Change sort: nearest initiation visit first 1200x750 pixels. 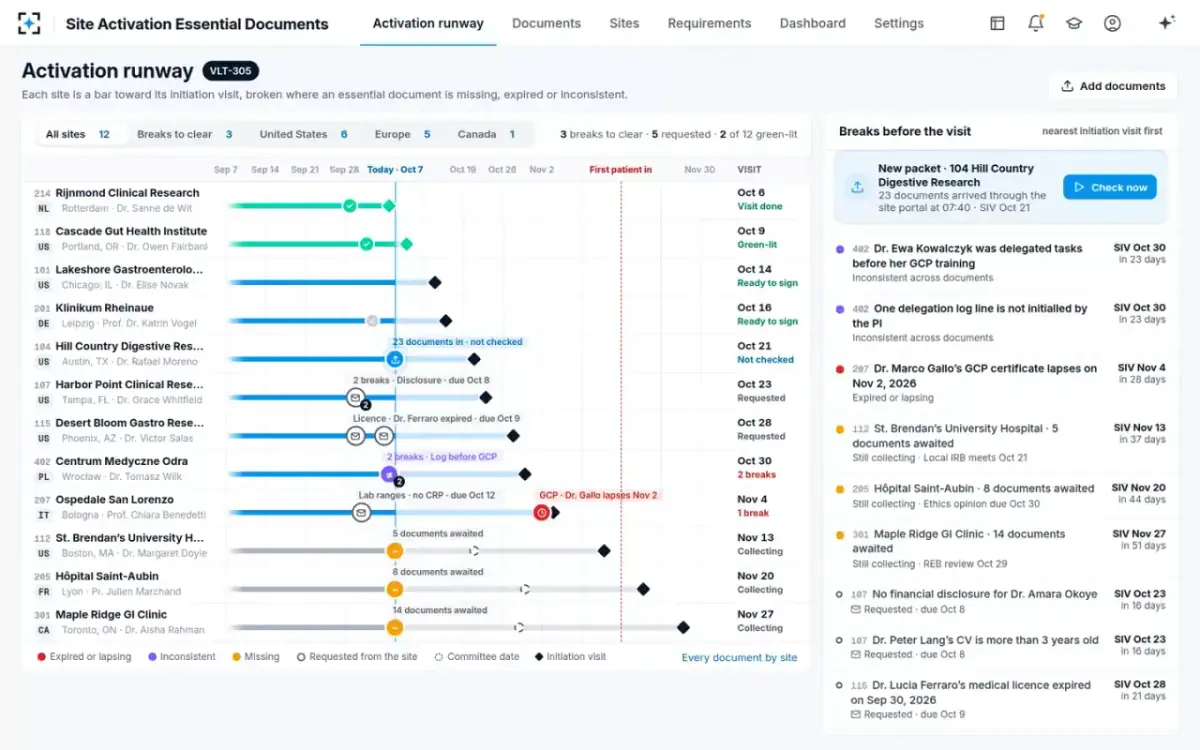click(x=1102, y=131)
